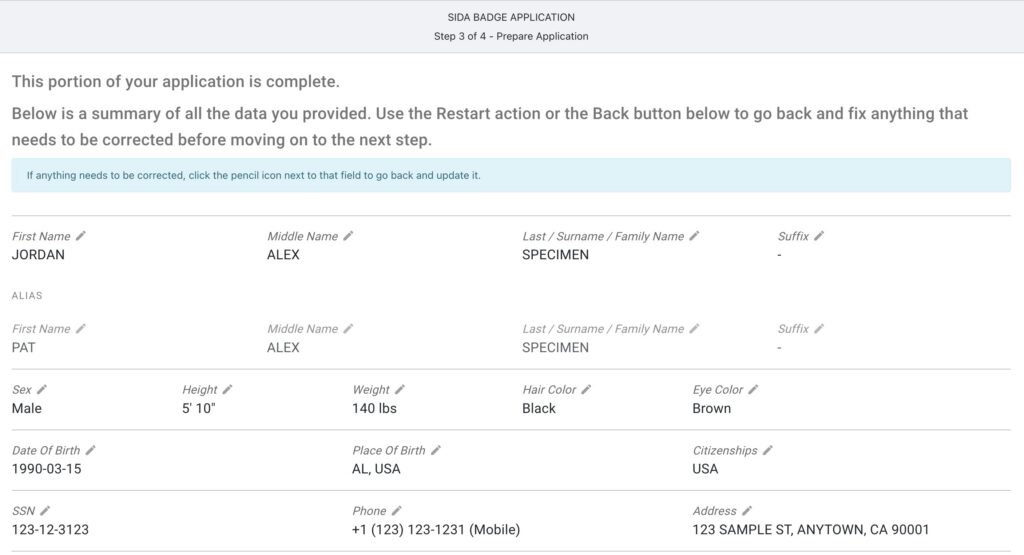Click the Sex value Male
1024x555 pixels.
click(27, 408)
